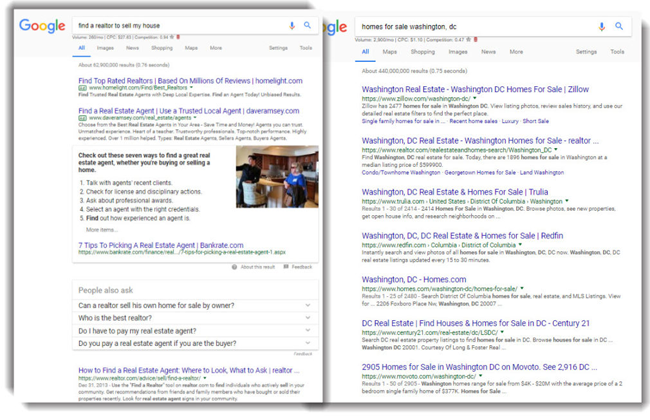Open Century 21 DC Real Estate result
Image resolution: width=650 pixels, height=420 pixels.
coord(475,323)
